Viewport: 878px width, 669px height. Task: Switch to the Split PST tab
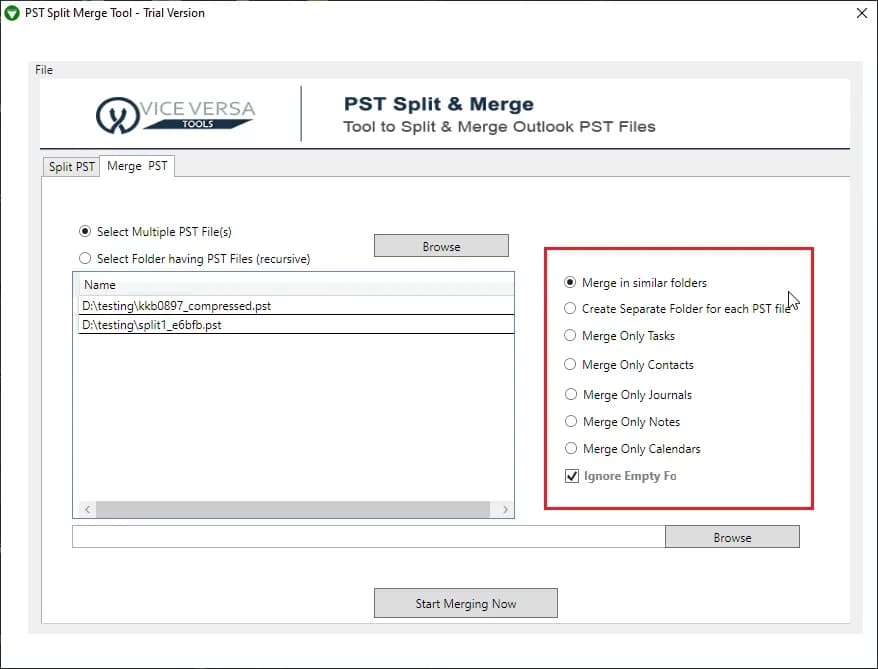(x=71, y=167)
